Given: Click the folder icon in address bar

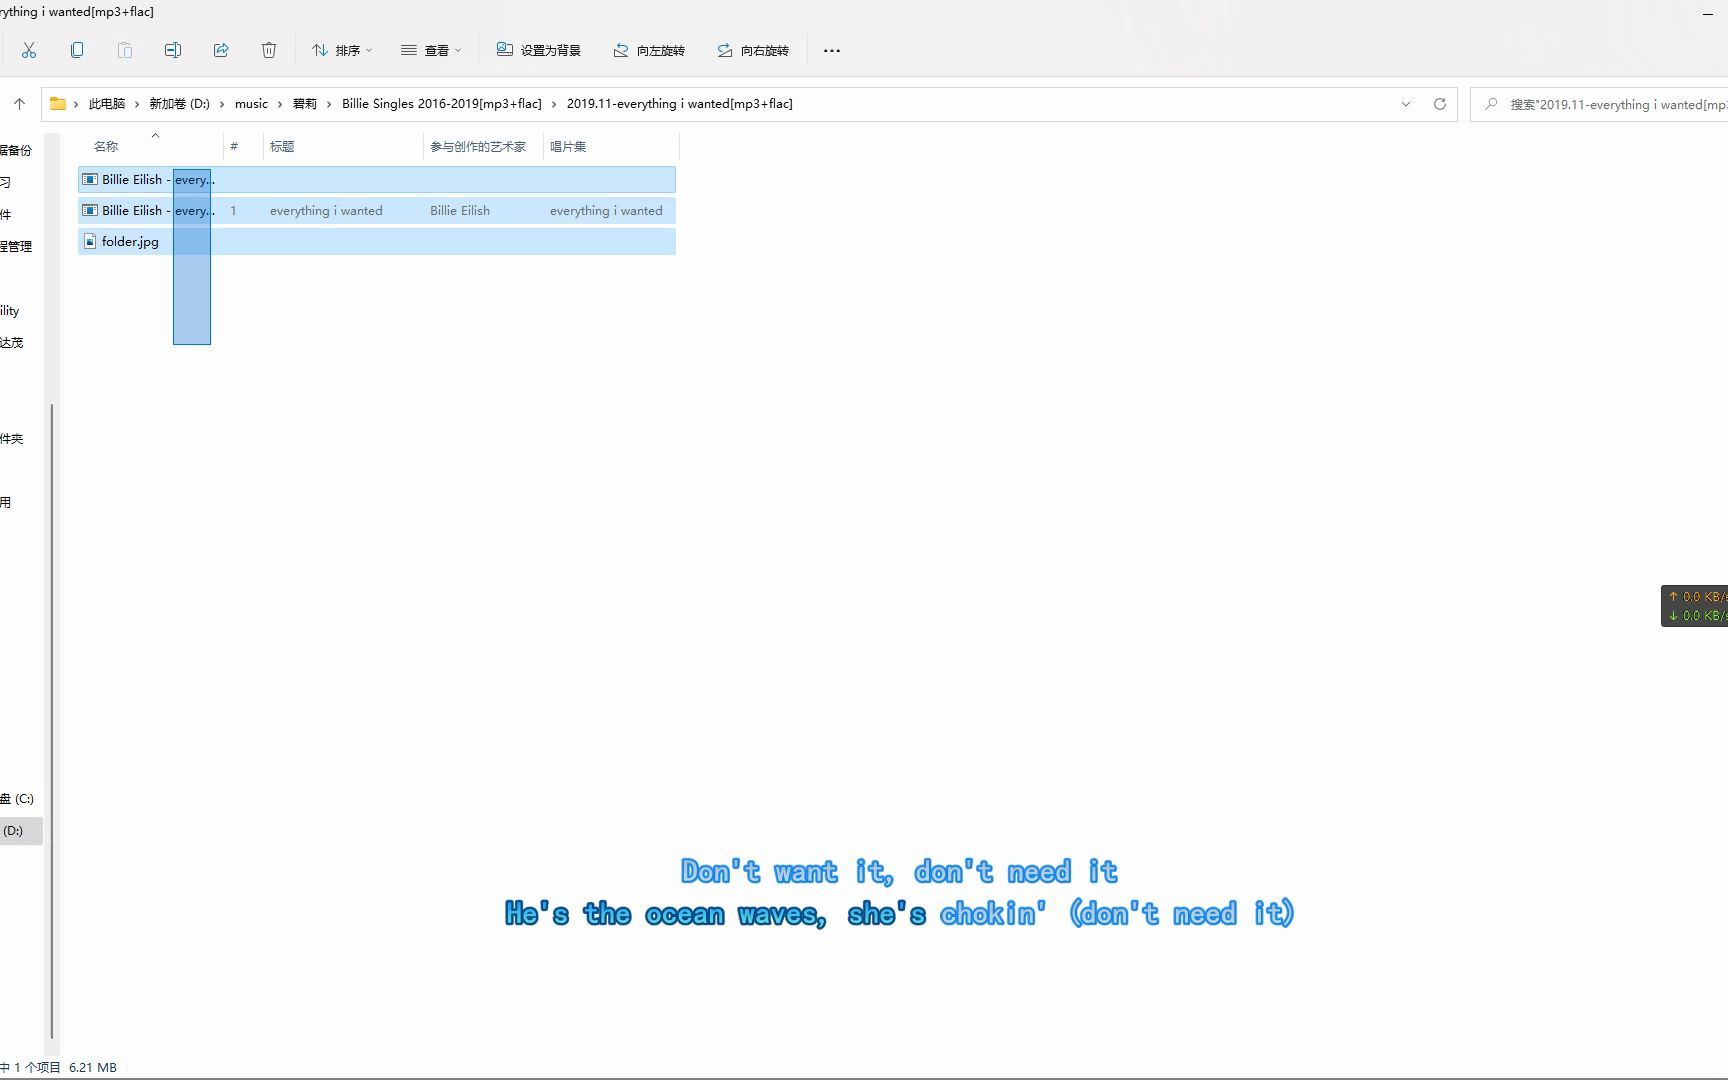Looking at the screenshot, I should 58,104.
